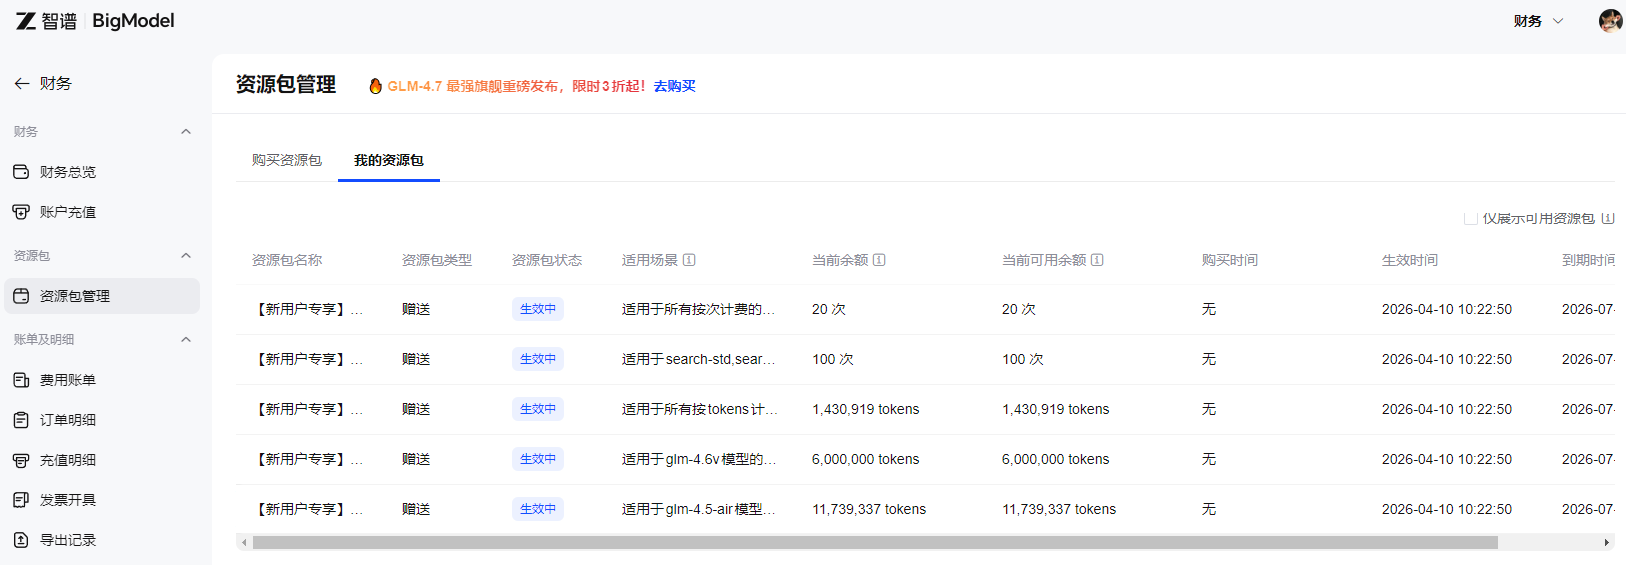Click the info icon beside 适用场景

pos(689,260)
